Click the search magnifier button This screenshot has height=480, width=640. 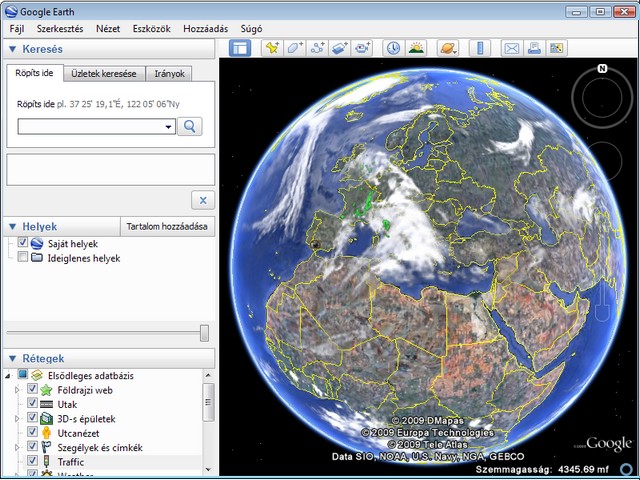coord(190,127)
